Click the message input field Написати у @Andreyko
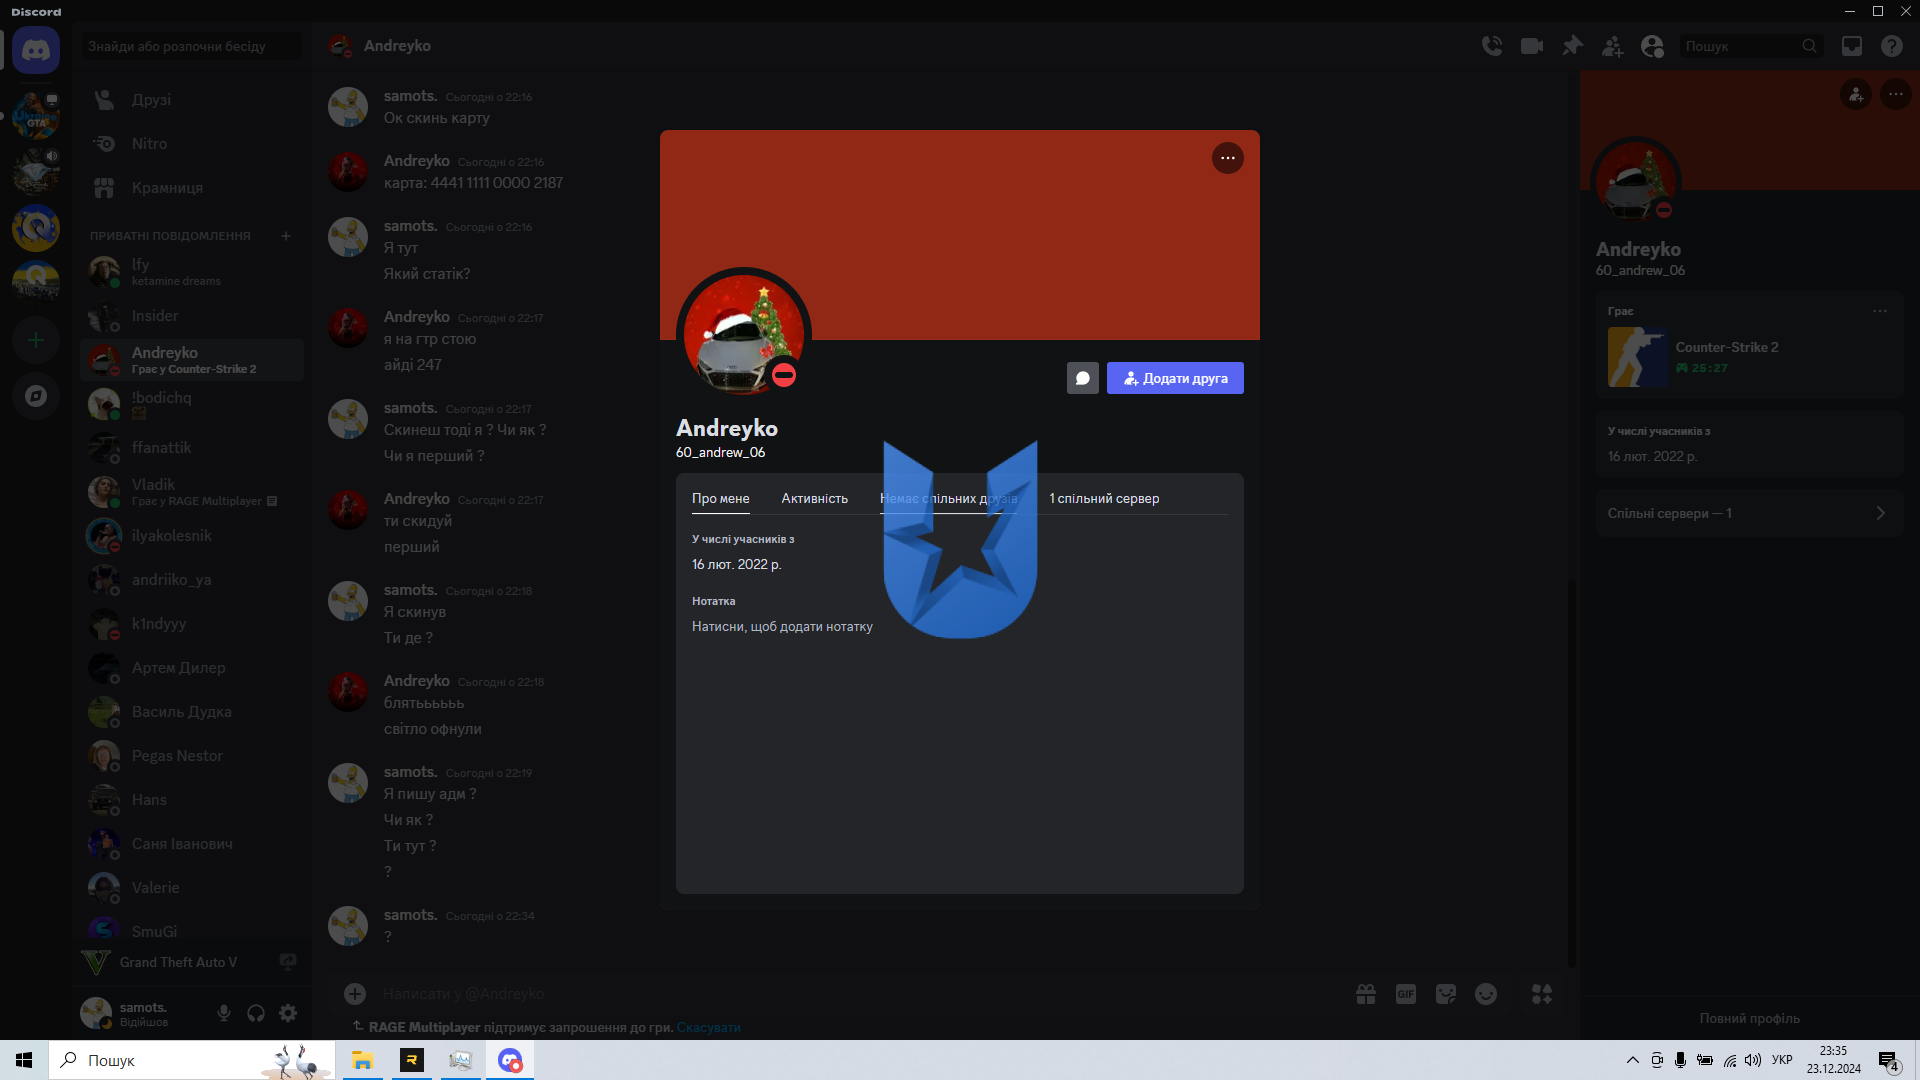The image size is (1920, 1080). [860, 994]
